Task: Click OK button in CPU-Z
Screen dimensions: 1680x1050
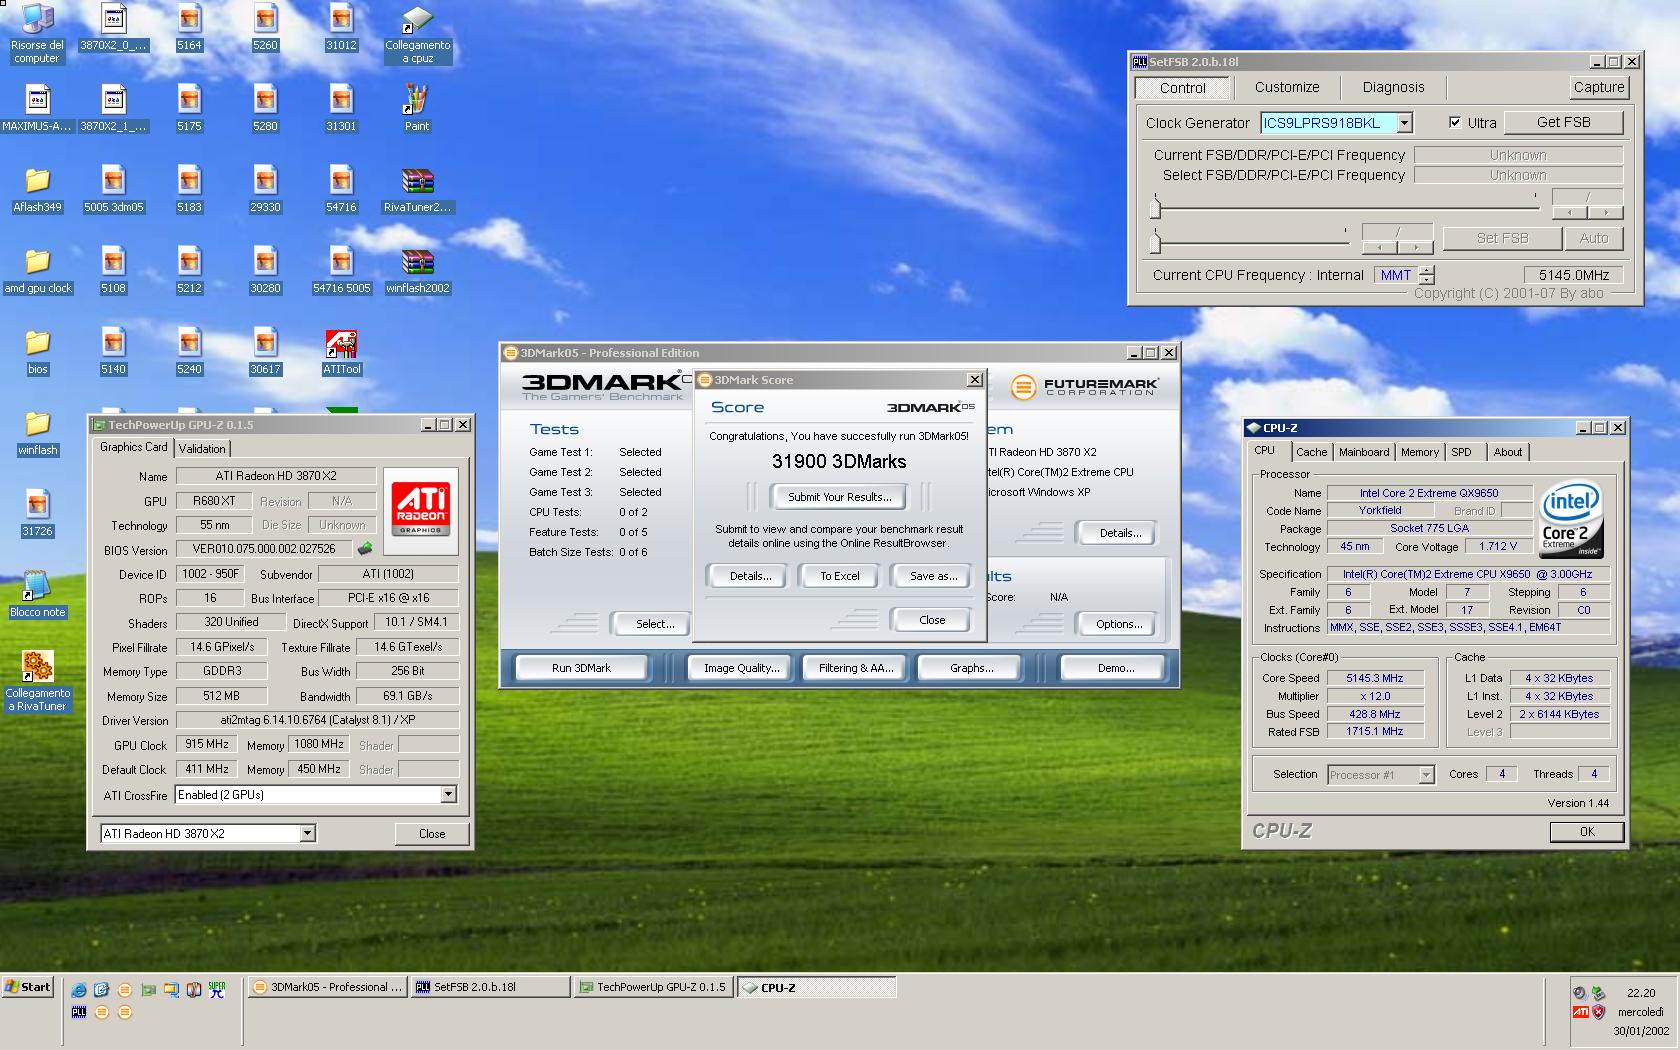Action: coord(1587,832)
